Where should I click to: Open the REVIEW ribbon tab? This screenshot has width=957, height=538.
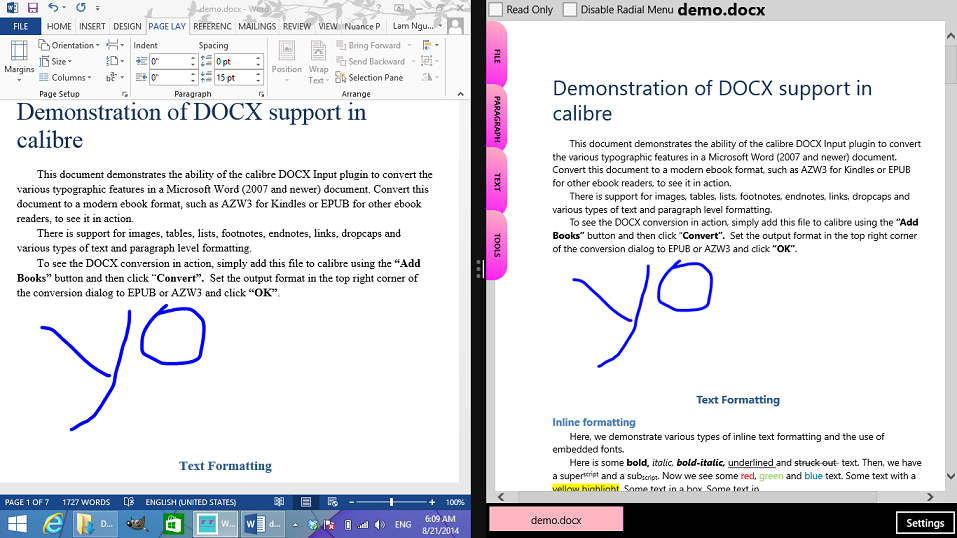[297, 26]
